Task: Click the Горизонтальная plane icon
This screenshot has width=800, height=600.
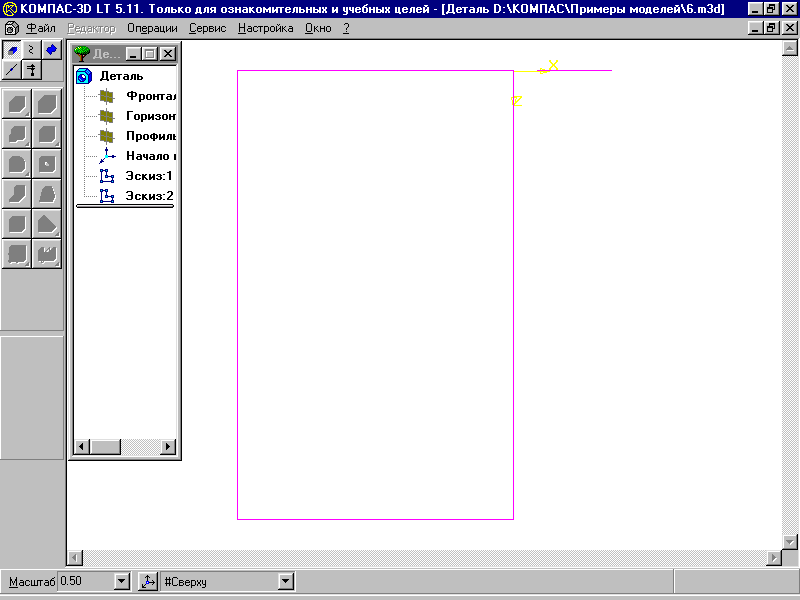Action: (x=107, y=116)
